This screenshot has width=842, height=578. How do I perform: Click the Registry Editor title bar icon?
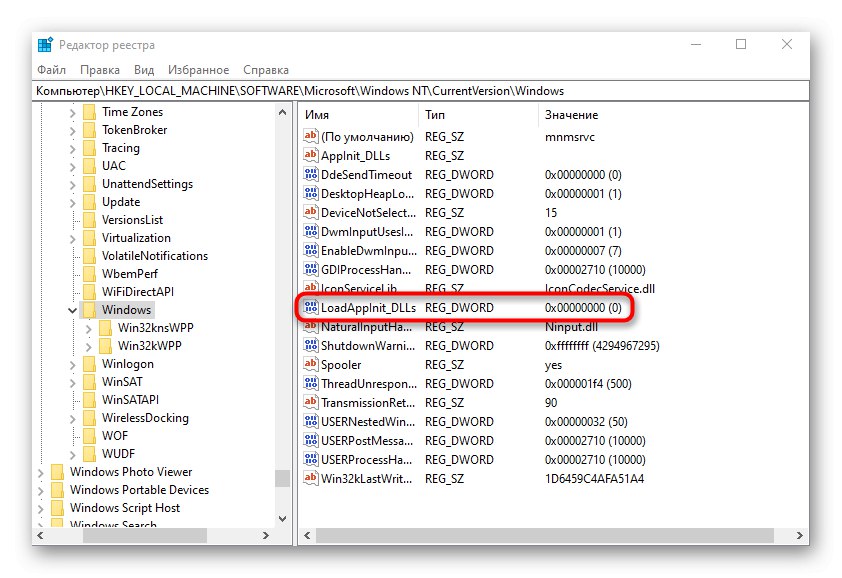click(46, 45)
